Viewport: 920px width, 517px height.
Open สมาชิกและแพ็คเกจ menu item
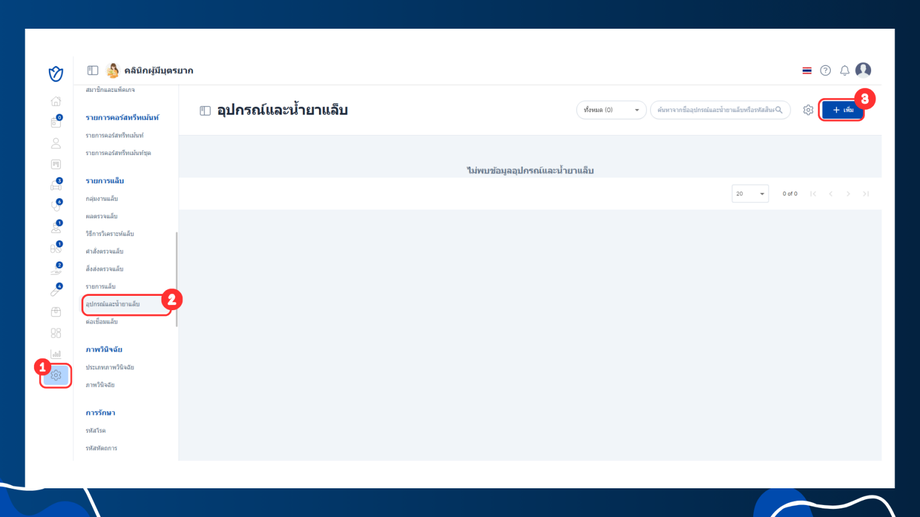point(110,90)
